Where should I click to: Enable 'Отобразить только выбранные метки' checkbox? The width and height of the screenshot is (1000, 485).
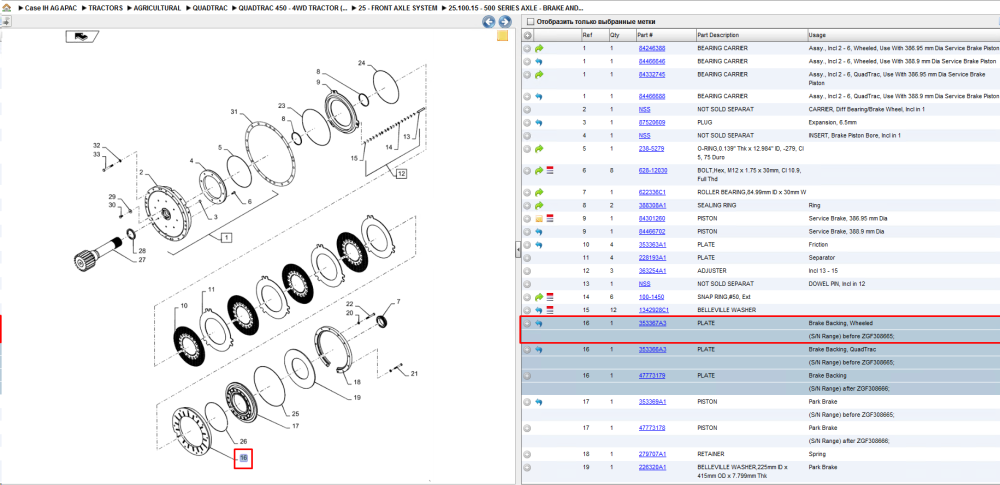click(x=530, y=22)
